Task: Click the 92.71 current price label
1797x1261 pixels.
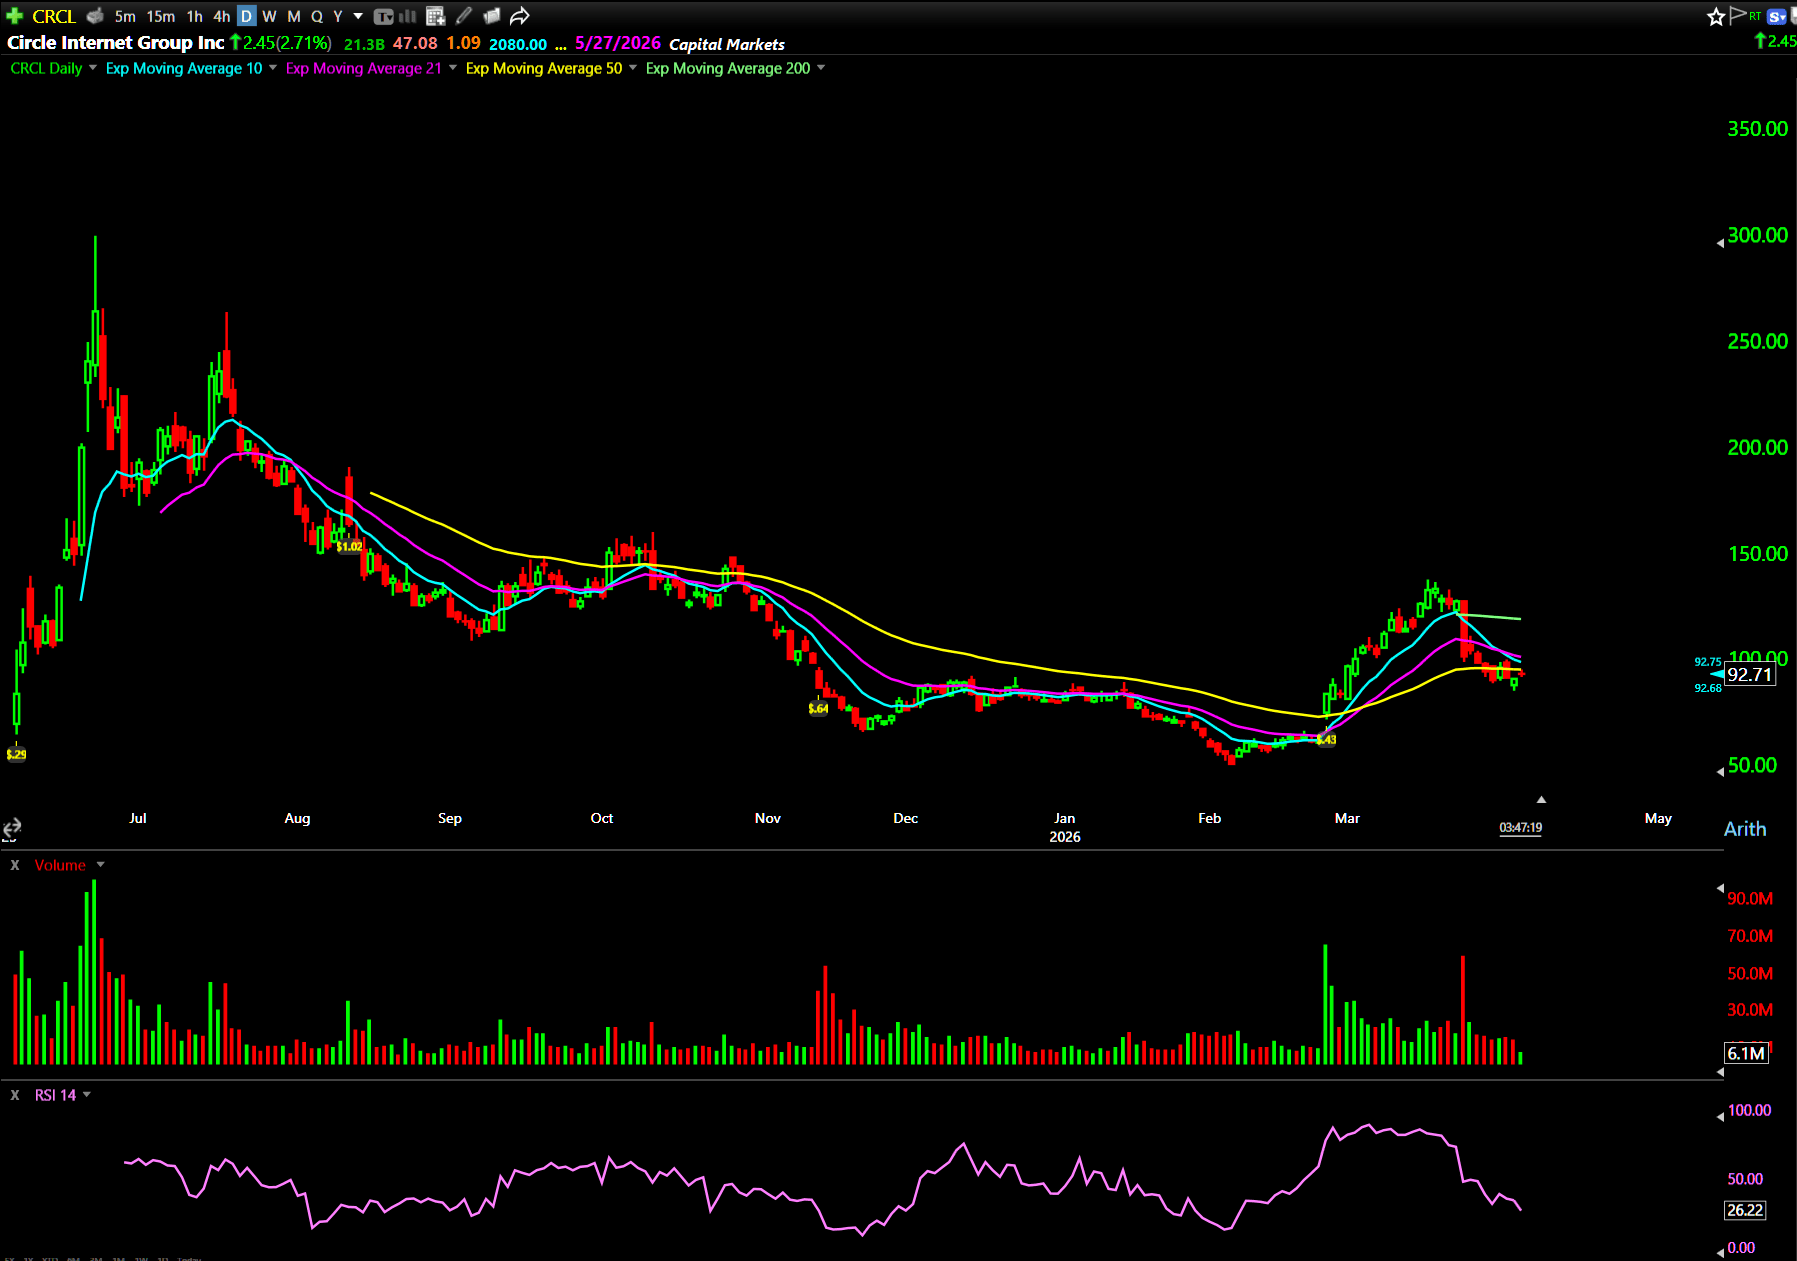Action: (x=1749, y=675)
